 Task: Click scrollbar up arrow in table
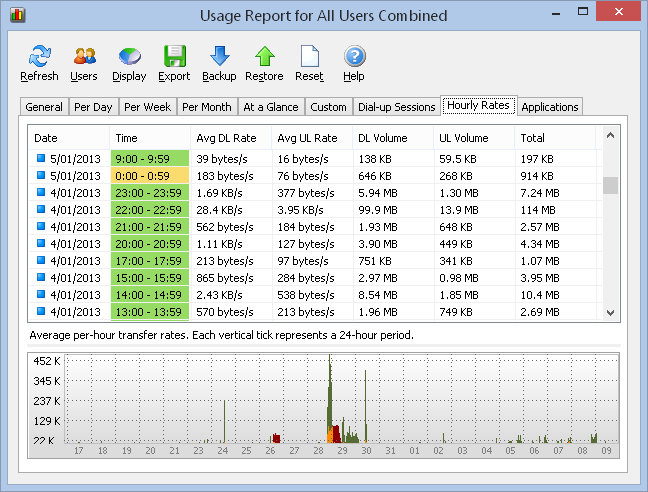pyautogui.click(x=610, y=135)
